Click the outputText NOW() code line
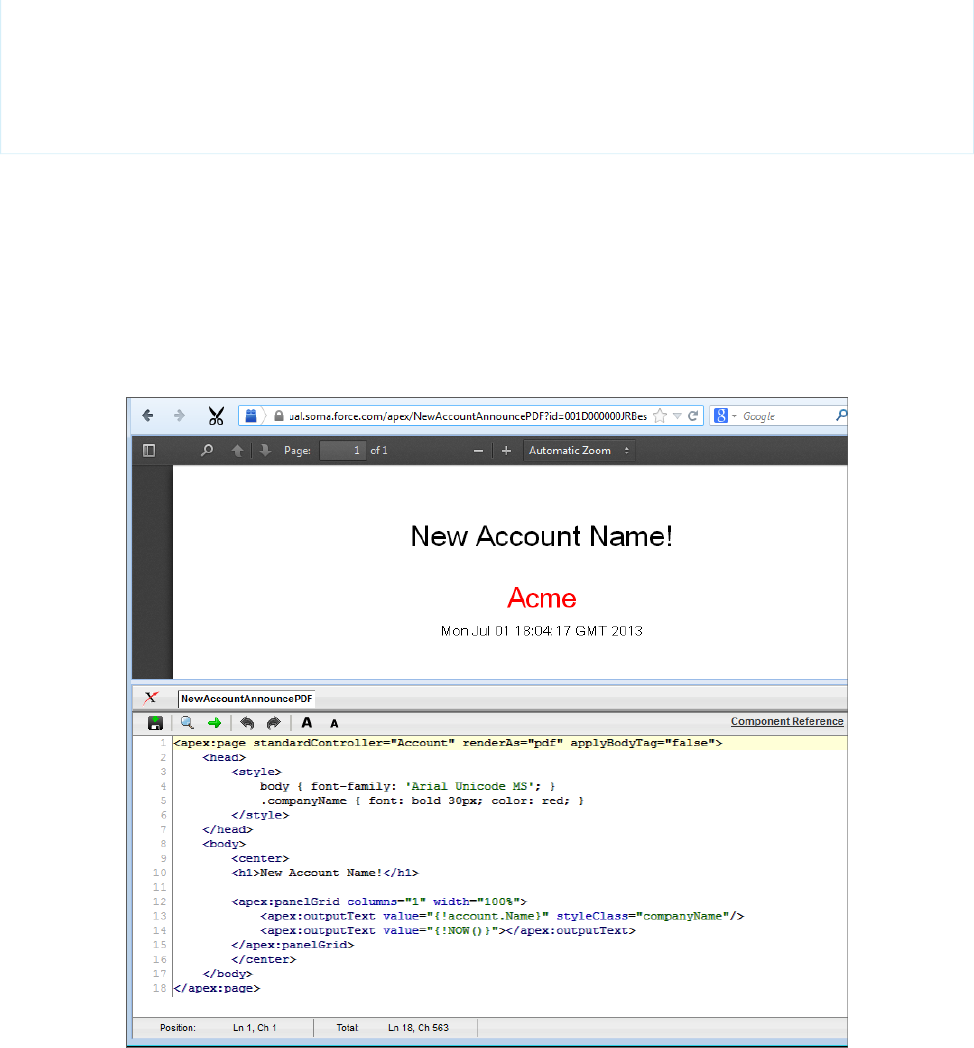Screen dimensions: 974x1048 coord(448,930)
